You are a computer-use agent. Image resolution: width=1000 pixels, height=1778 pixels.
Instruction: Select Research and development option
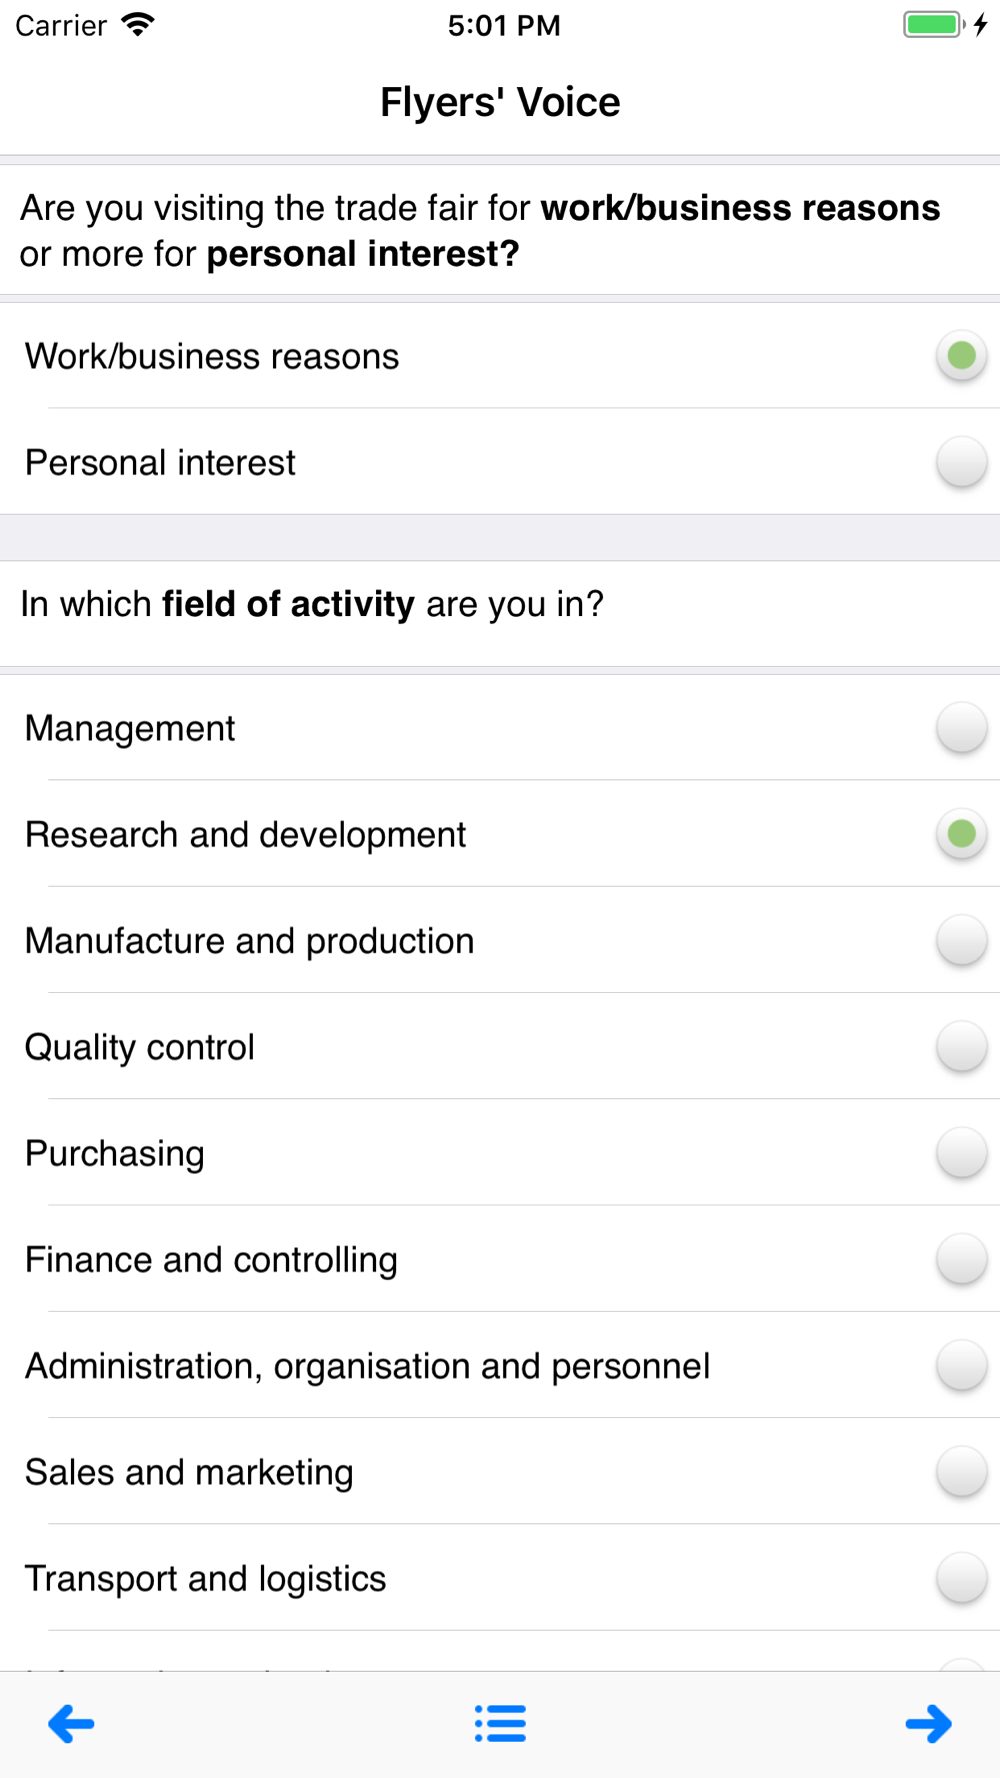coord(961,834)
